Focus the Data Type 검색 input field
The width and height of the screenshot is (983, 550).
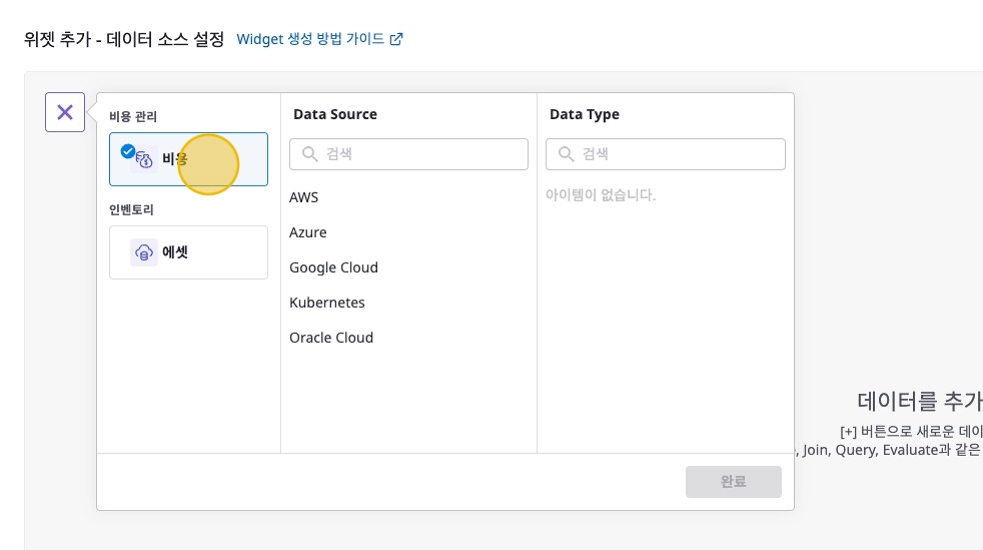click(x=677, y=154)
